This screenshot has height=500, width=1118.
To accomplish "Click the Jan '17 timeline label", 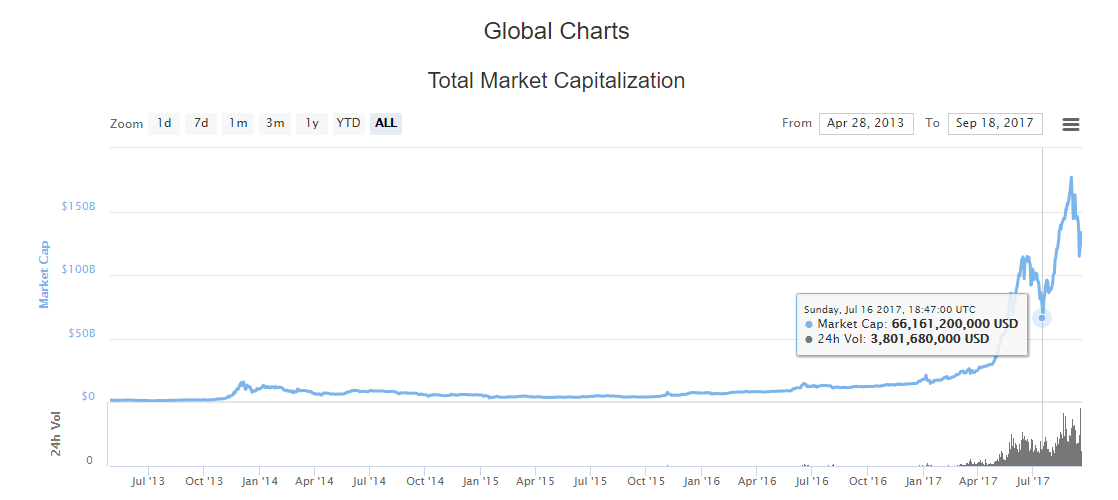I will 923,481.
